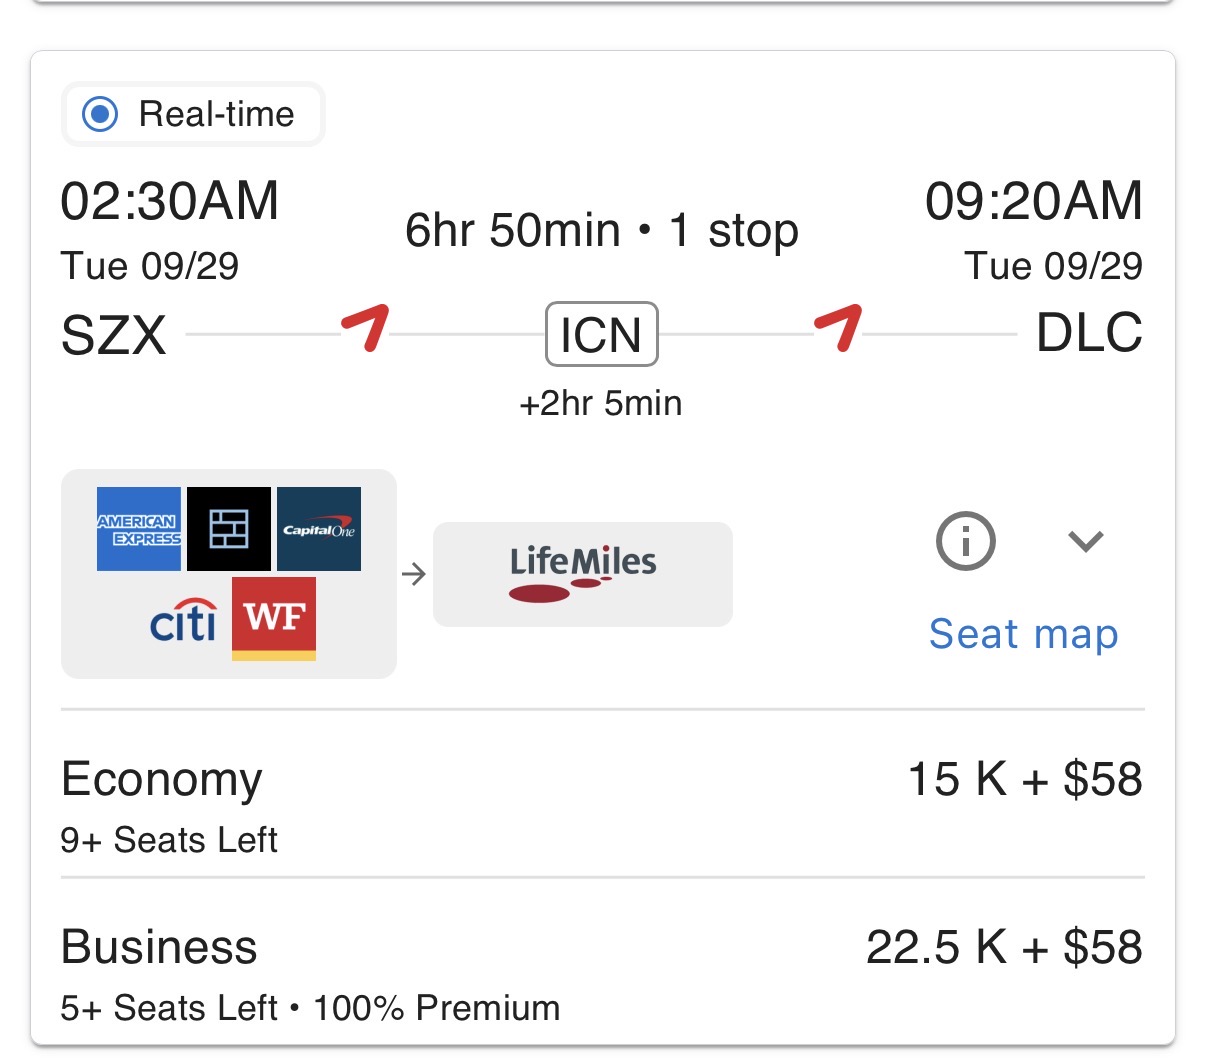Click the Capital One card logo
The image size is (1206, 1064).
[319, 529]
